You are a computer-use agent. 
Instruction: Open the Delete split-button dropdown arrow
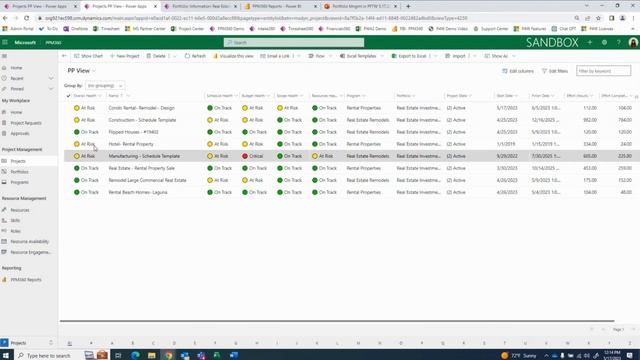pyautogui.click(x=175, y=56)
